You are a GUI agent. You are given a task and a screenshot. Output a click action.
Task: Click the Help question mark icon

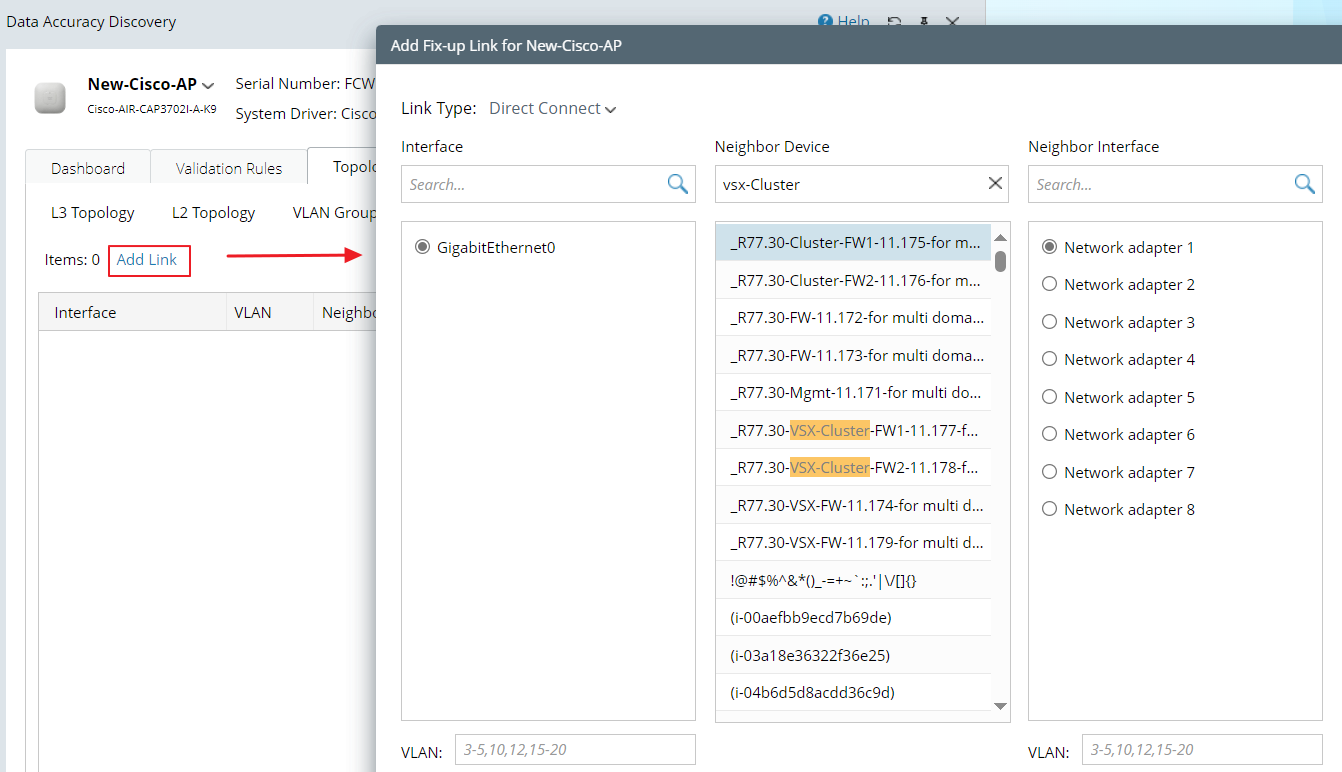(x=825, y=21)
